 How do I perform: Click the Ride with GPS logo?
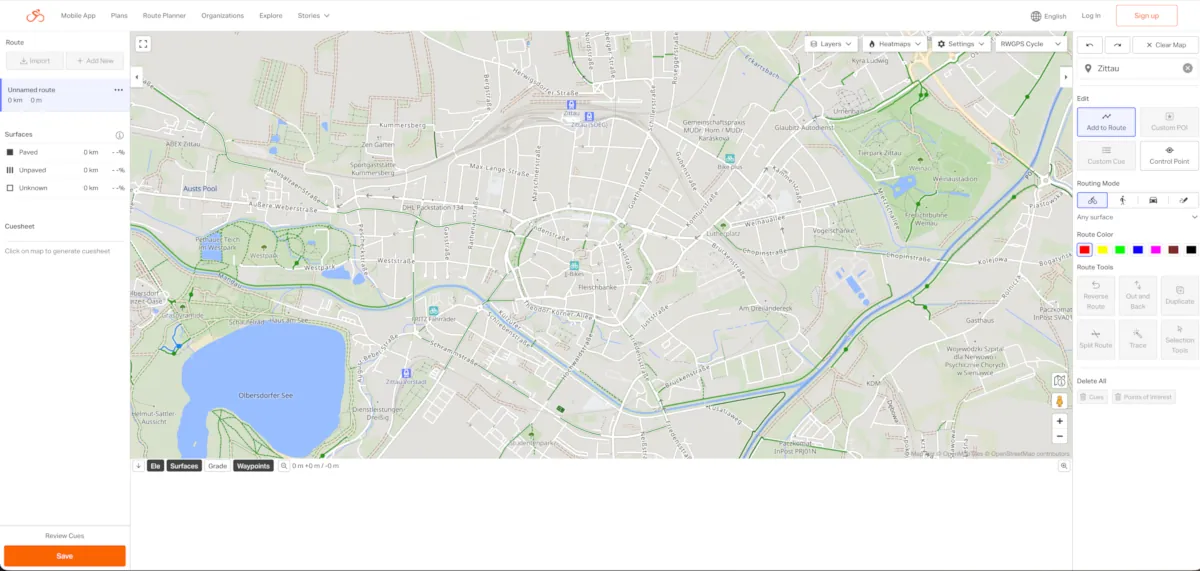(35, 15)
